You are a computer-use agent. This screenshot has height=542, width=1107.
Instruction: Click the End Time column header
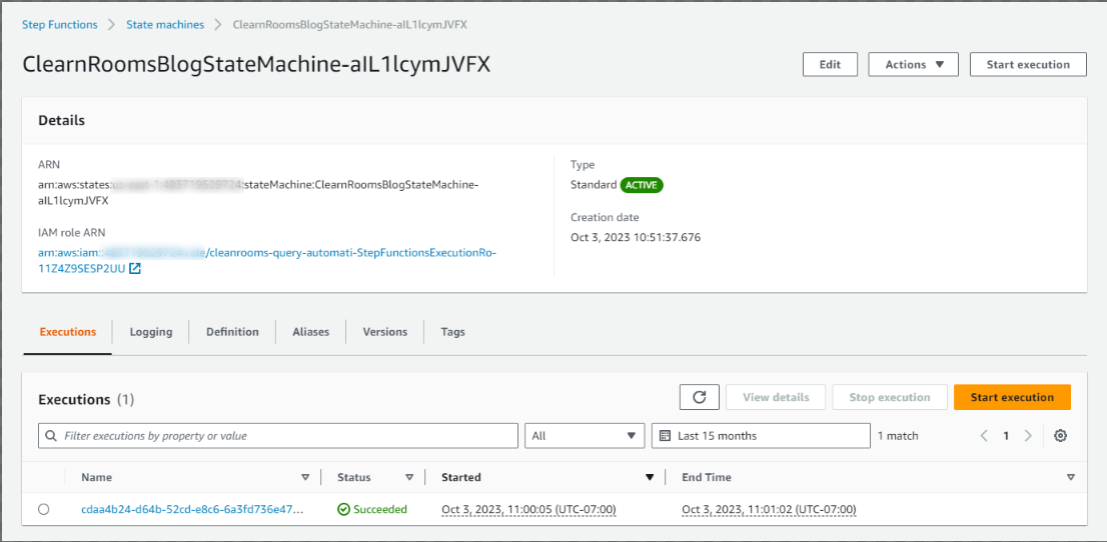(x=707, y=477)
